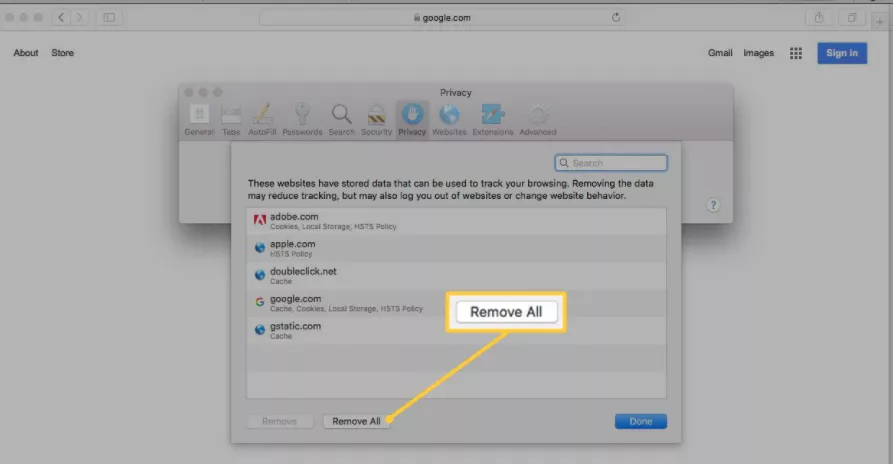Click the Google favicon in the list
The width and height of the screenshot is (893, 464).
260,302
